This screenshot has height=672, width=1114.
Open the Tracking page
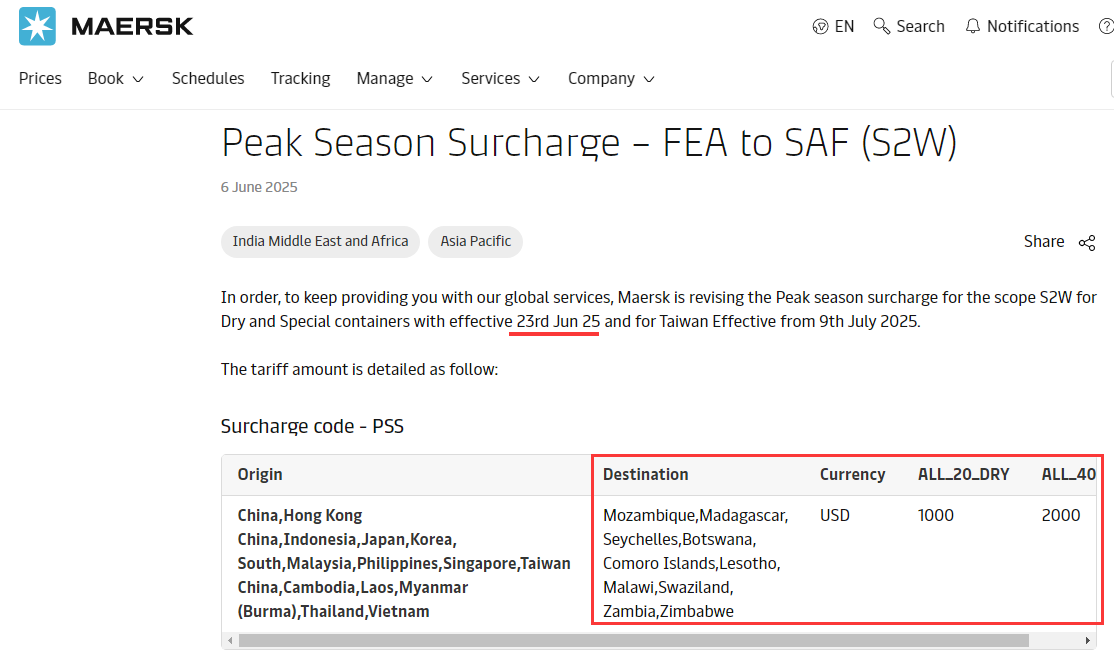click(300, 79)
